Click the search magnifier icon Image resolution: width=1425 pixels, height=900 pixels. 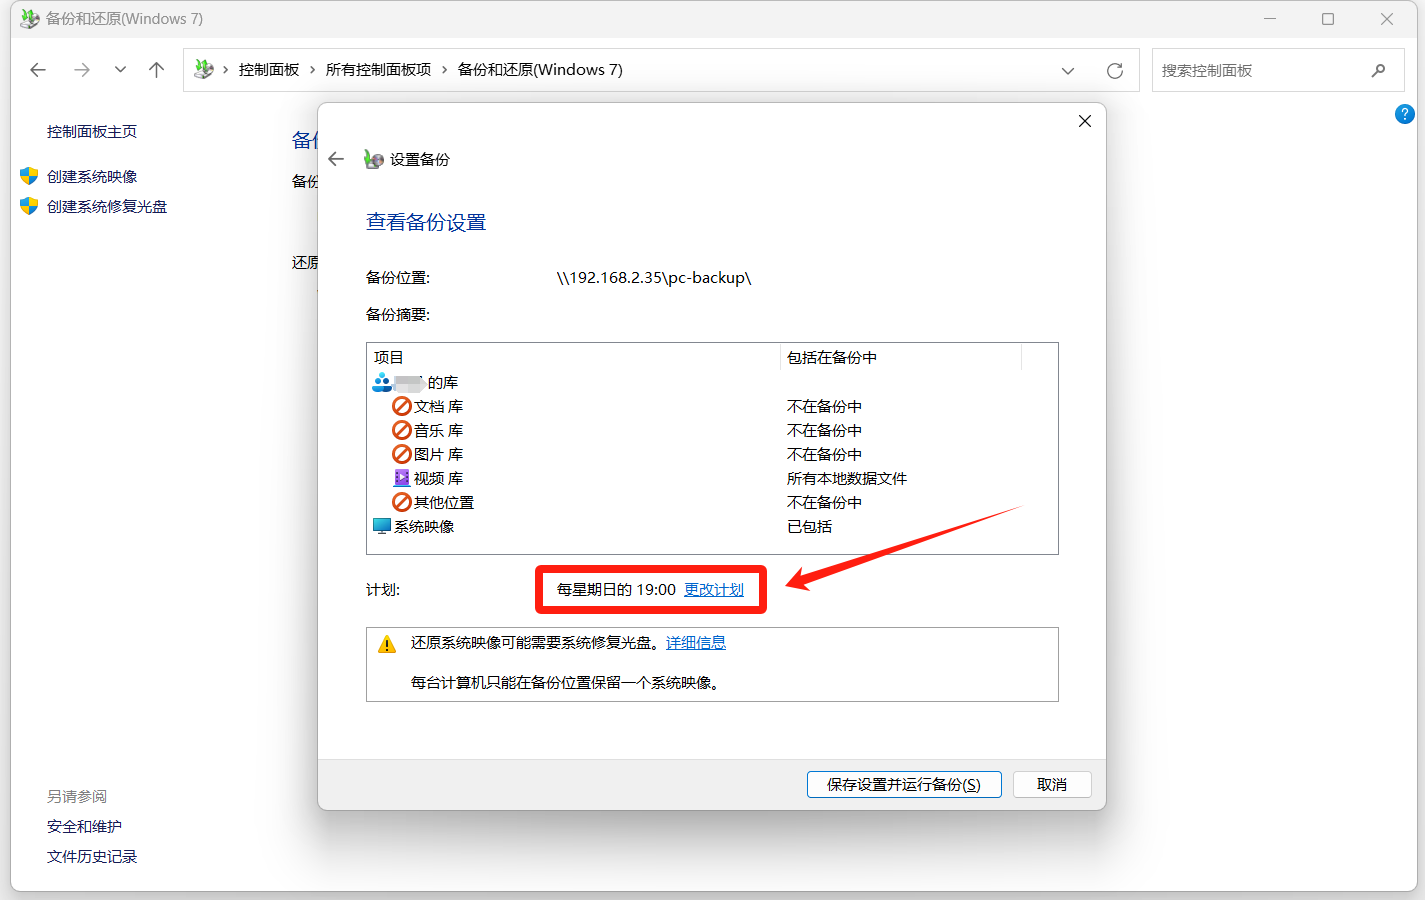(x=1378, y=70)
